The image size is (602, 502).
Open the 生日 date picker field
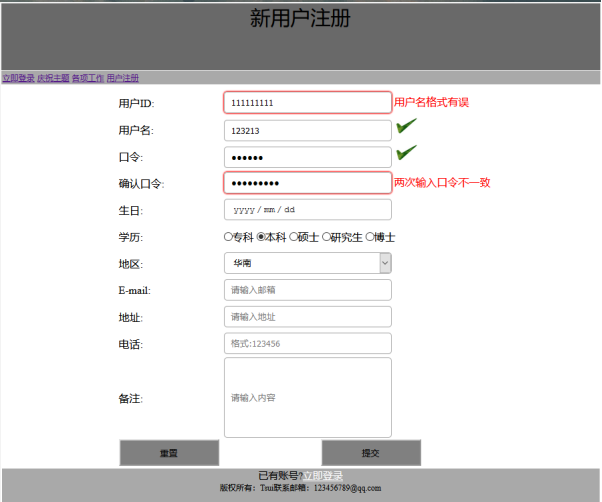point(308,210)
